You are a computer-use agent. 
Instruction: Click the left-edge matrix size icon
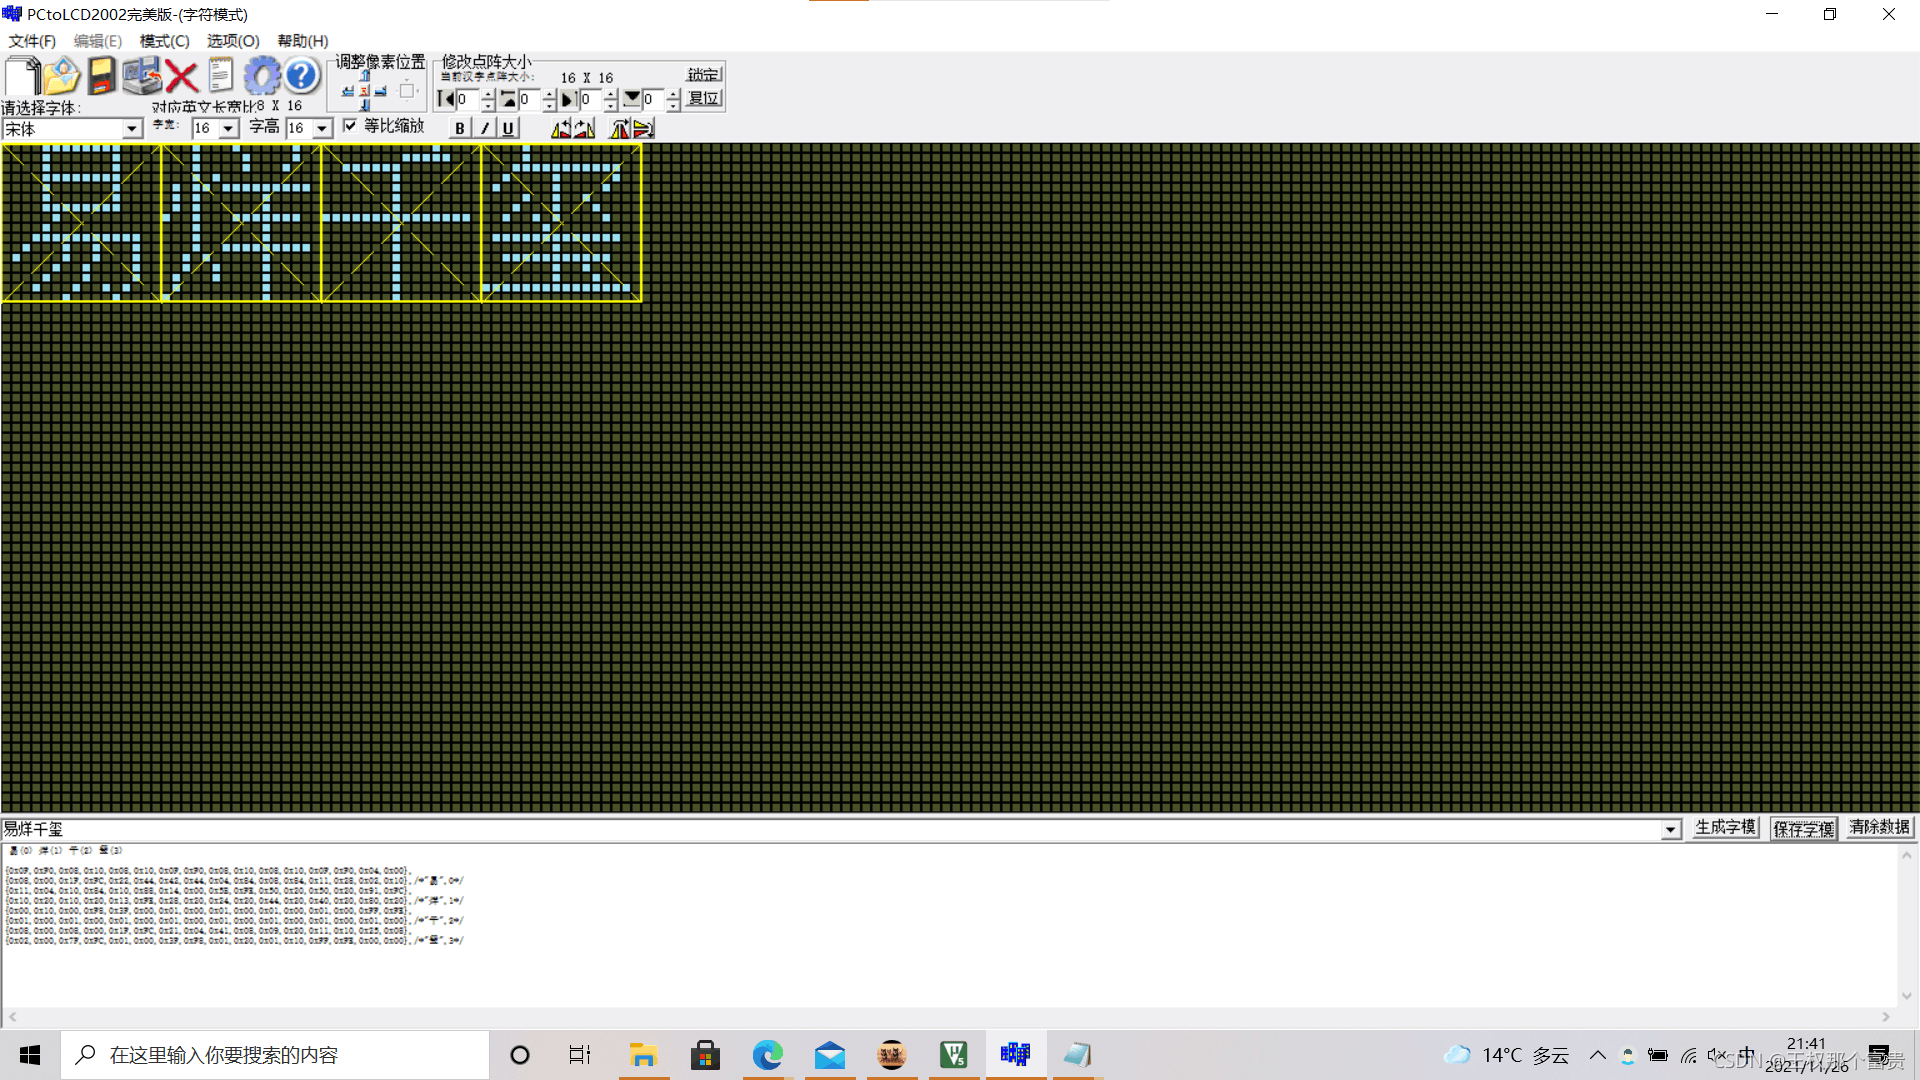pos(446,99)
